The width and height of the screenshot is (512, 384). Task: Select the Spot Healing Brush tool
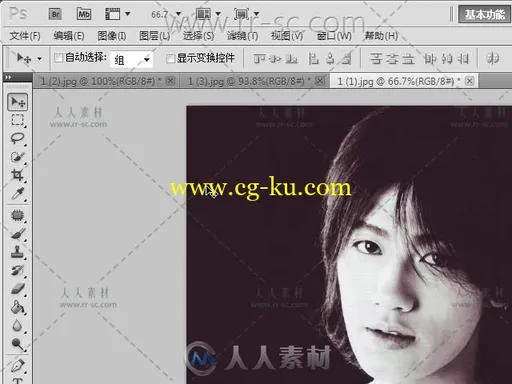click(x=18, y=216)
